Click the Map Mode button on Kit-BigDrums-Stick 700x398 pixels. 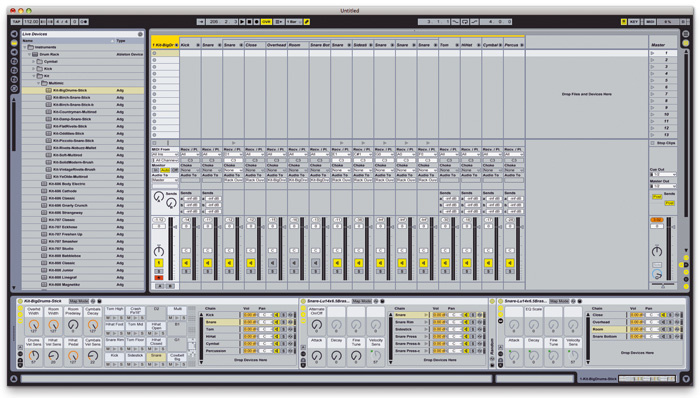79,302
